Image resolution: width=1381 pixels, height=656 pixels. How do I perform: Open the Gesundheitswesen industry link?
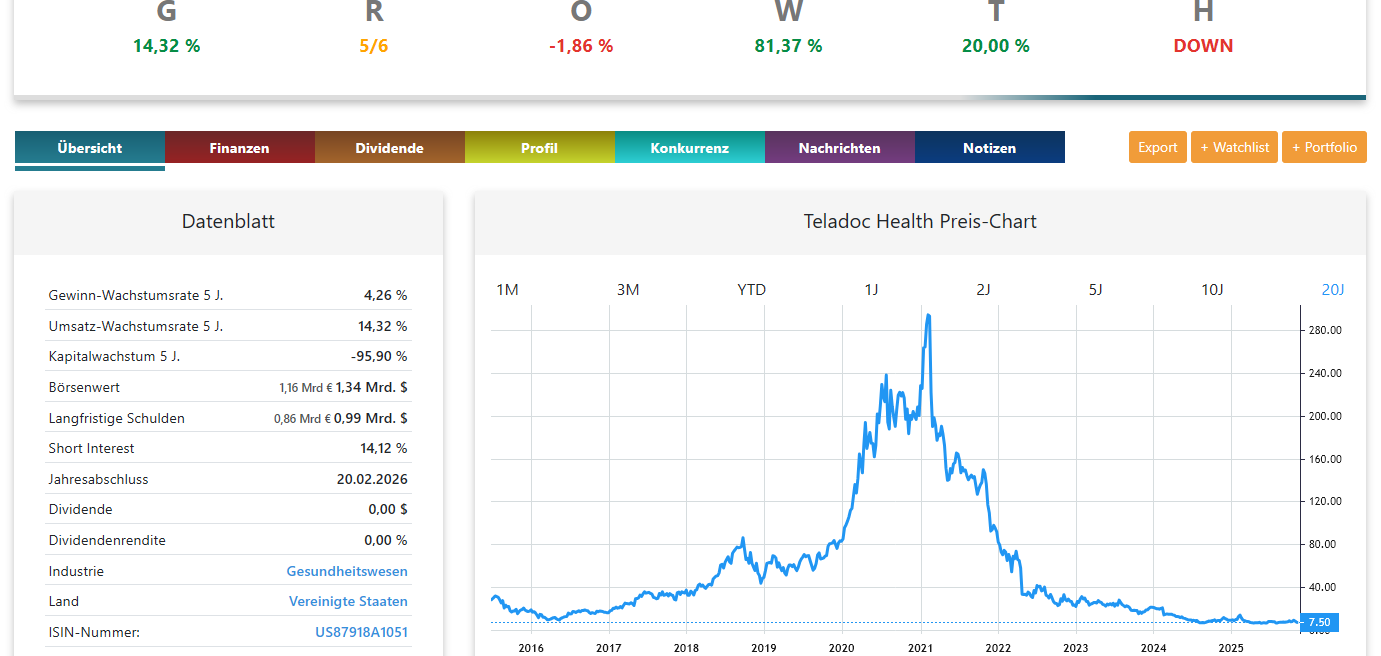348,571
